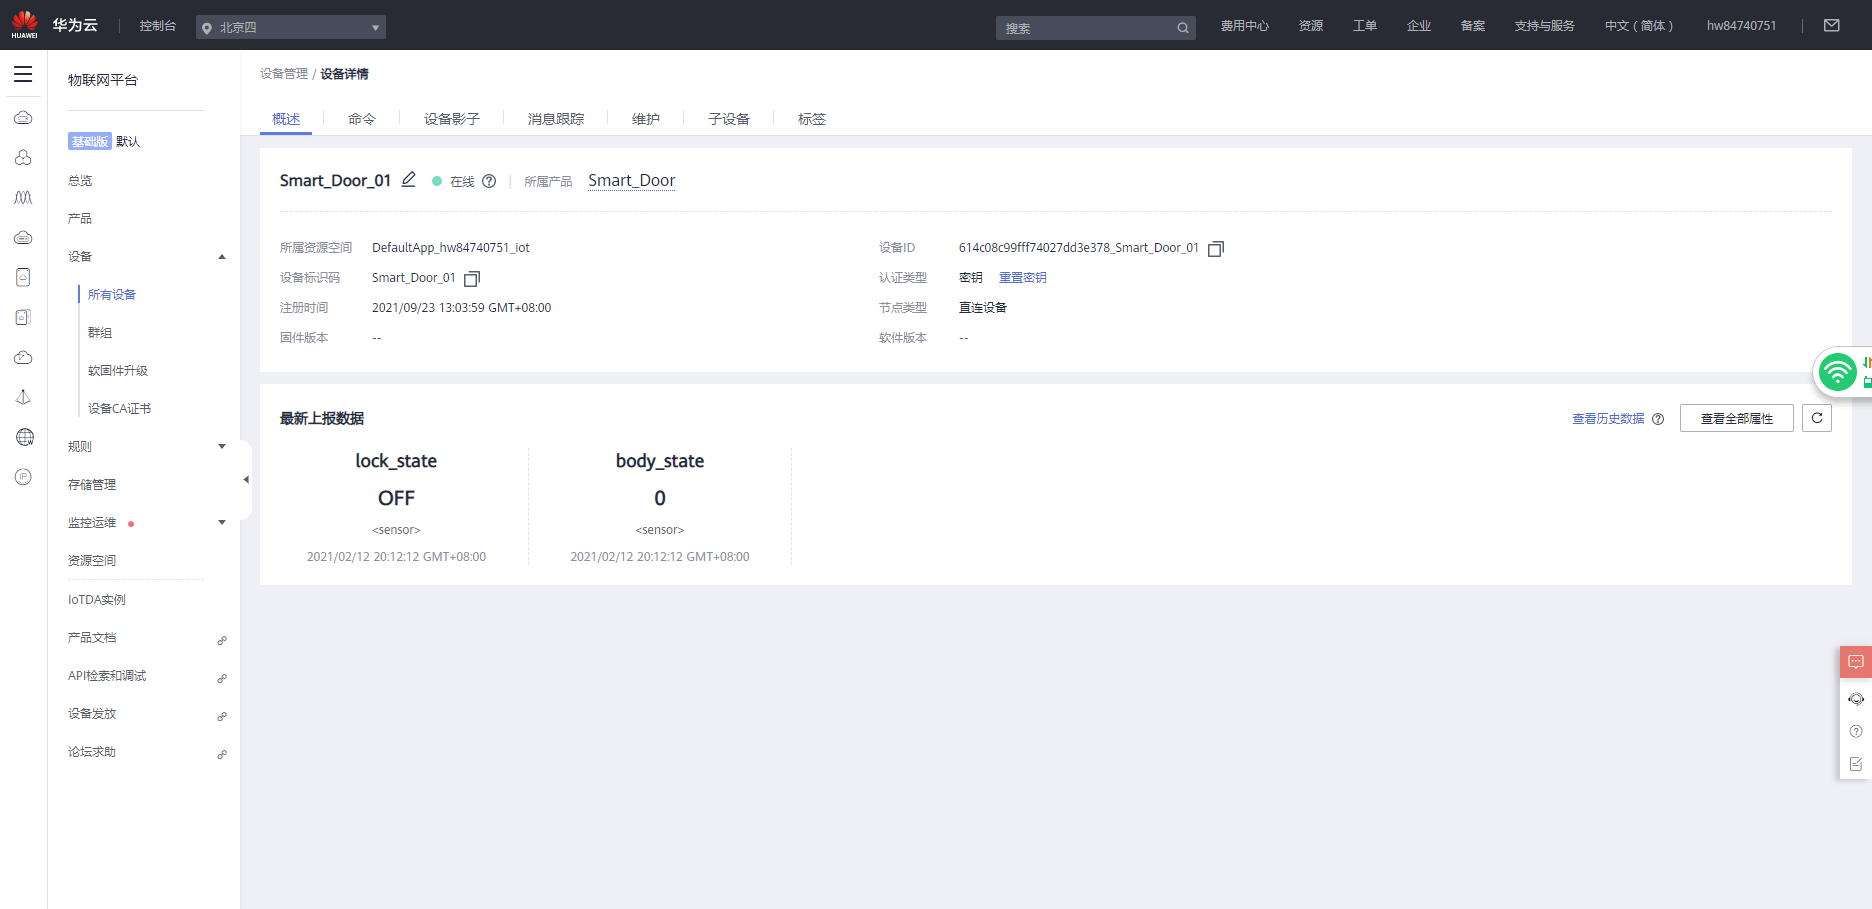Viewport: 1872px width, 909px height.
Task: Open the floating help question icon
Action: [x=1856, y=731]
